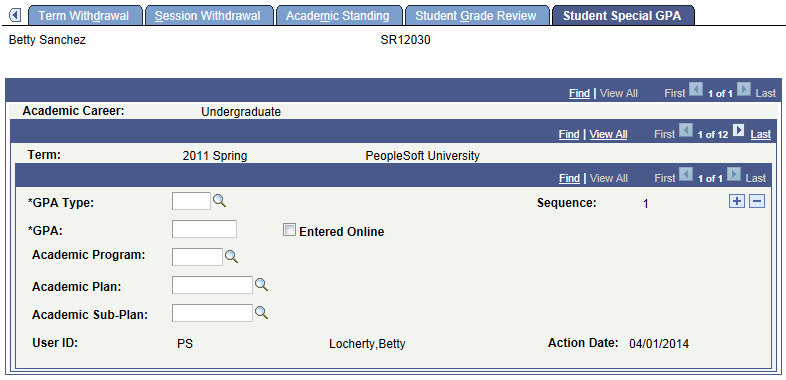Focus the Academic Sub-Plan input field
This screenshot has height=380, width=786.
[x=212, y=313]
